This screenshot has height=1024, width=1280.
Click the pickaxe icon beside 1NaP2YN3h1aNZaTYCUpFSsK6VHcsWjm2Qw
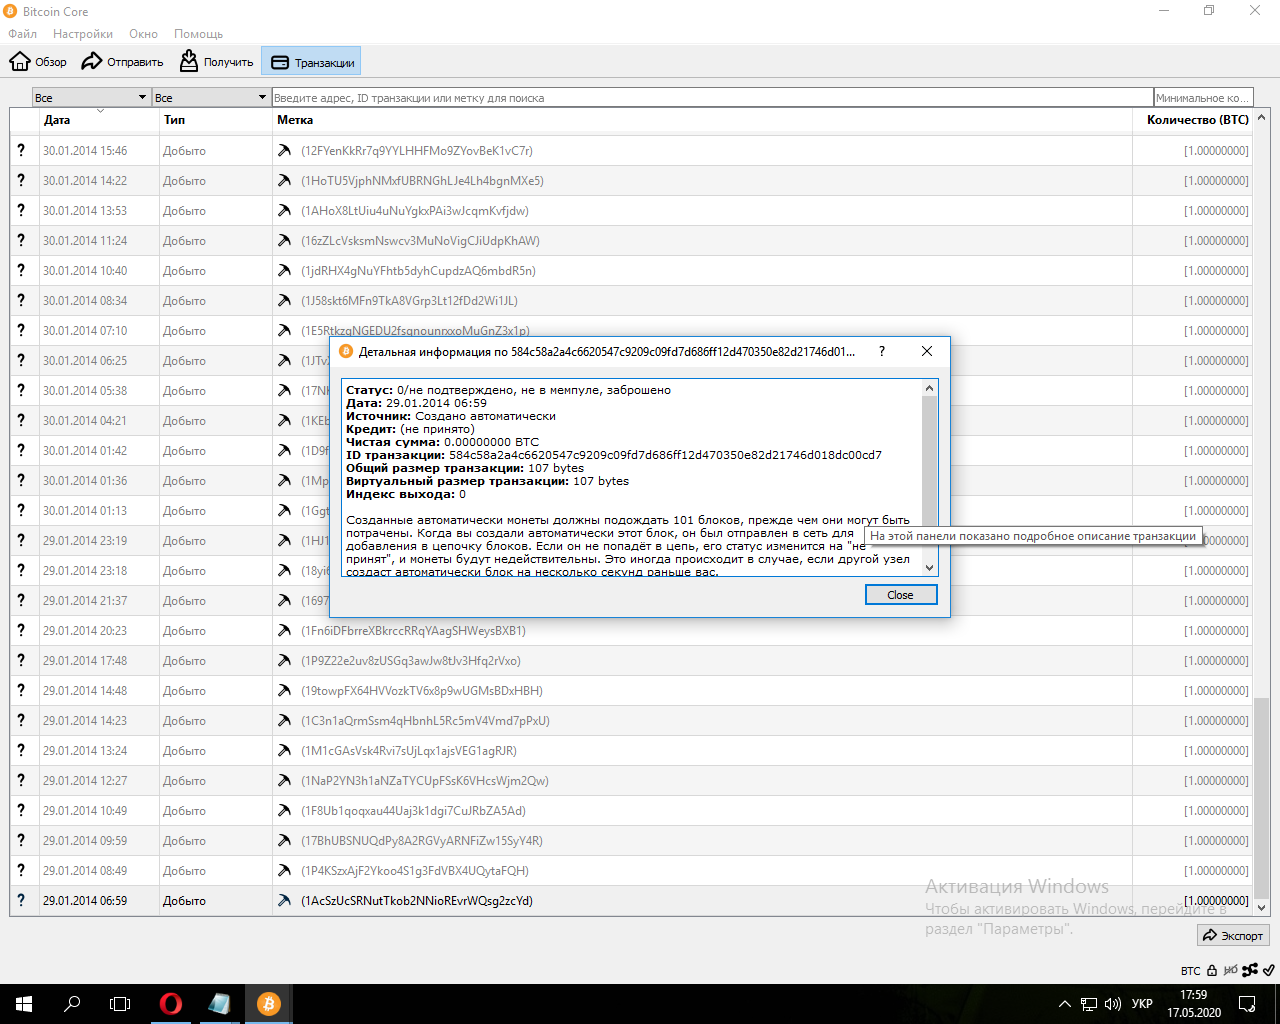pos(285,781)
